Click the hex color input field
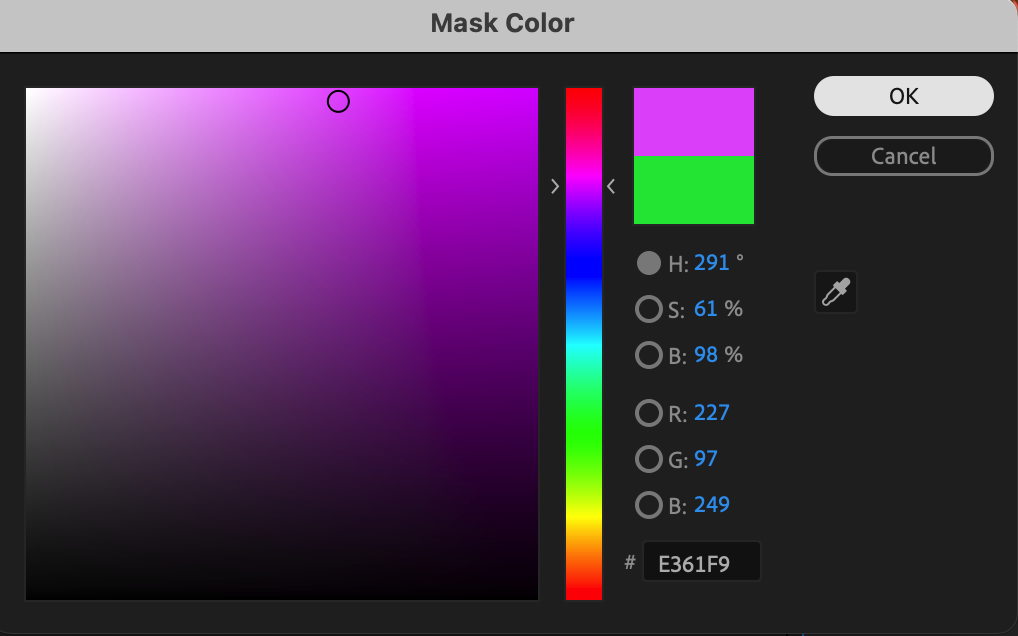Image resolution: width=1018 pixels, height=636 pixels. coord(702,561)
